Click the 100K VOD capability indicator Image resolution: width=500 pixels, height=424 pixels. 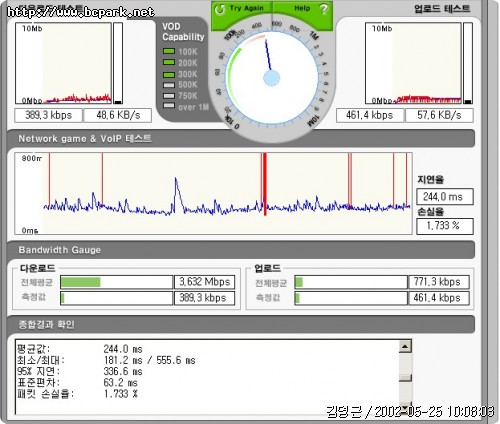(169, 51)
